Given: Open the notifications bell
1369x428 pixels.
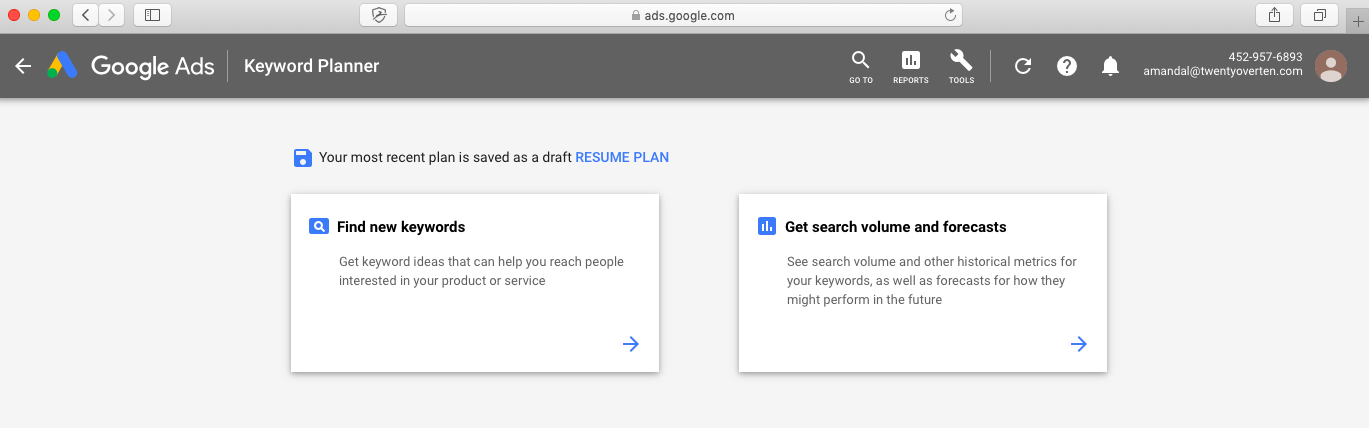Looking at the screenshot, I should [1110, 66].
